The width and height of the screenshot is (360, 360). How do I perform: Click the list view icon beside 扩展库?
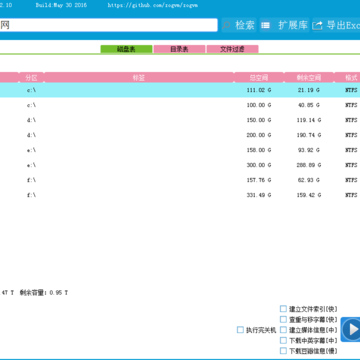coord(265,25)
